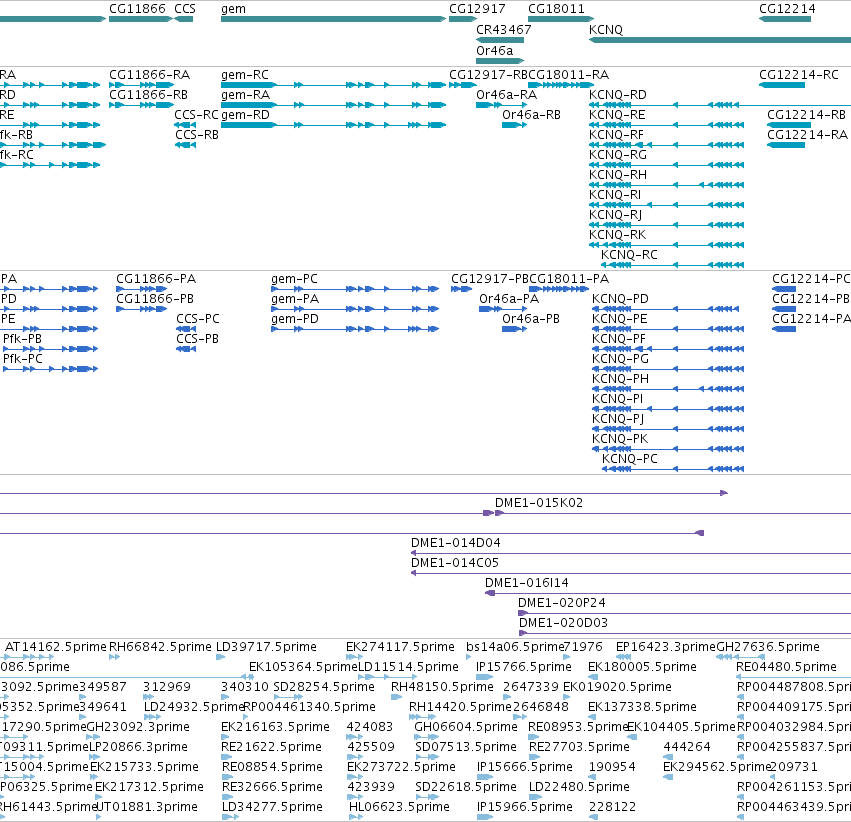Select the gem gene bar

point(333,19)
